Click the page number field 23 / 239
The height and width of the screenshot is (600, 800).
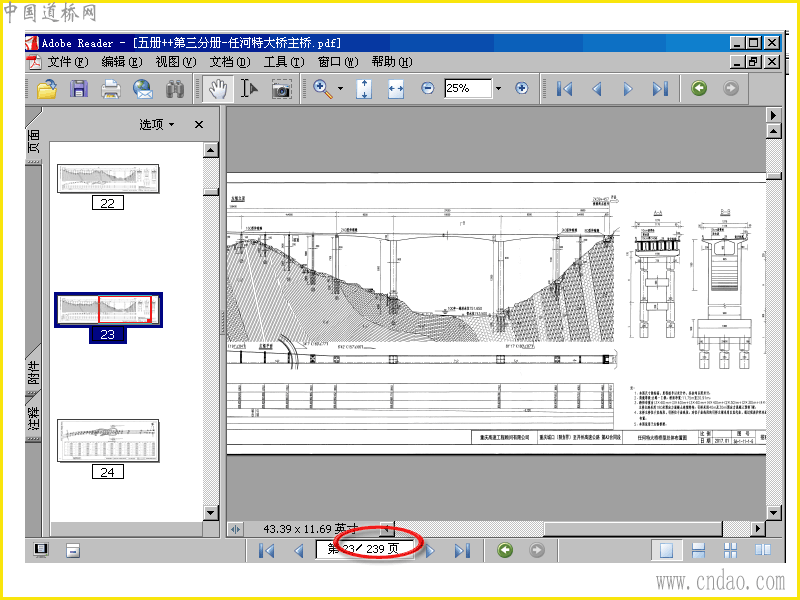pos(365,549)
